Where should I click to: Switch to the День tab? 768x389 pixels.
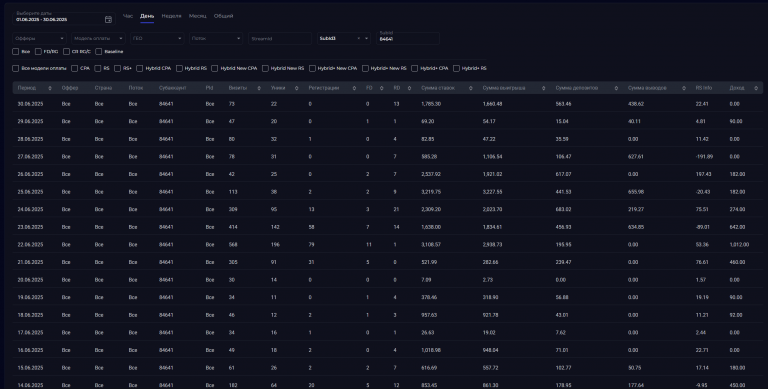tap(147, 16)
